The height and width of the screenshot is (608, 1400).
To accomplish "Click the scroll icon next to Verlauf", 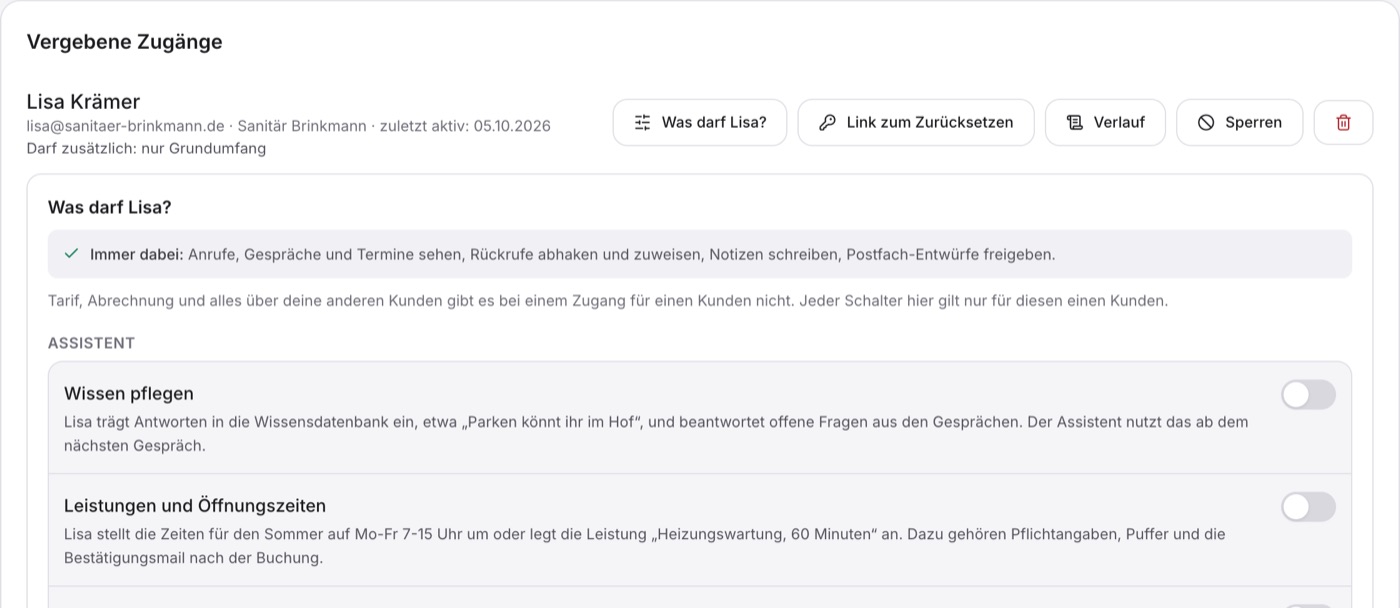I will [1075, 122].
